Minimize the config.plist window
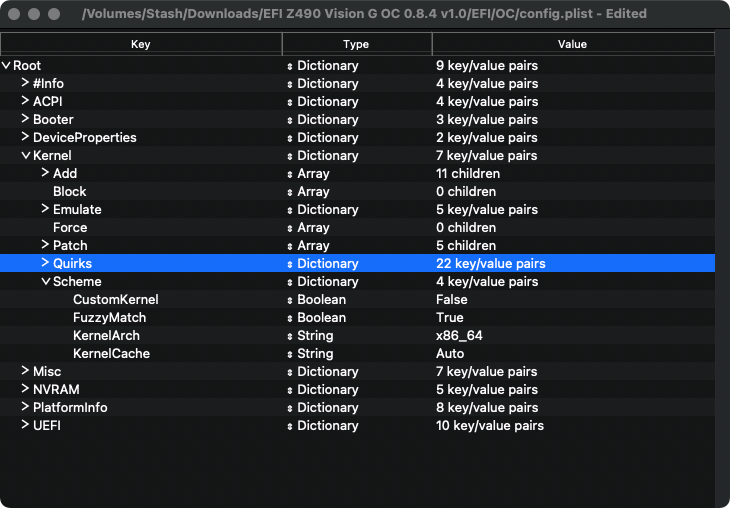Viewport: 730px width, 508px height. click(x=34, y=14)
